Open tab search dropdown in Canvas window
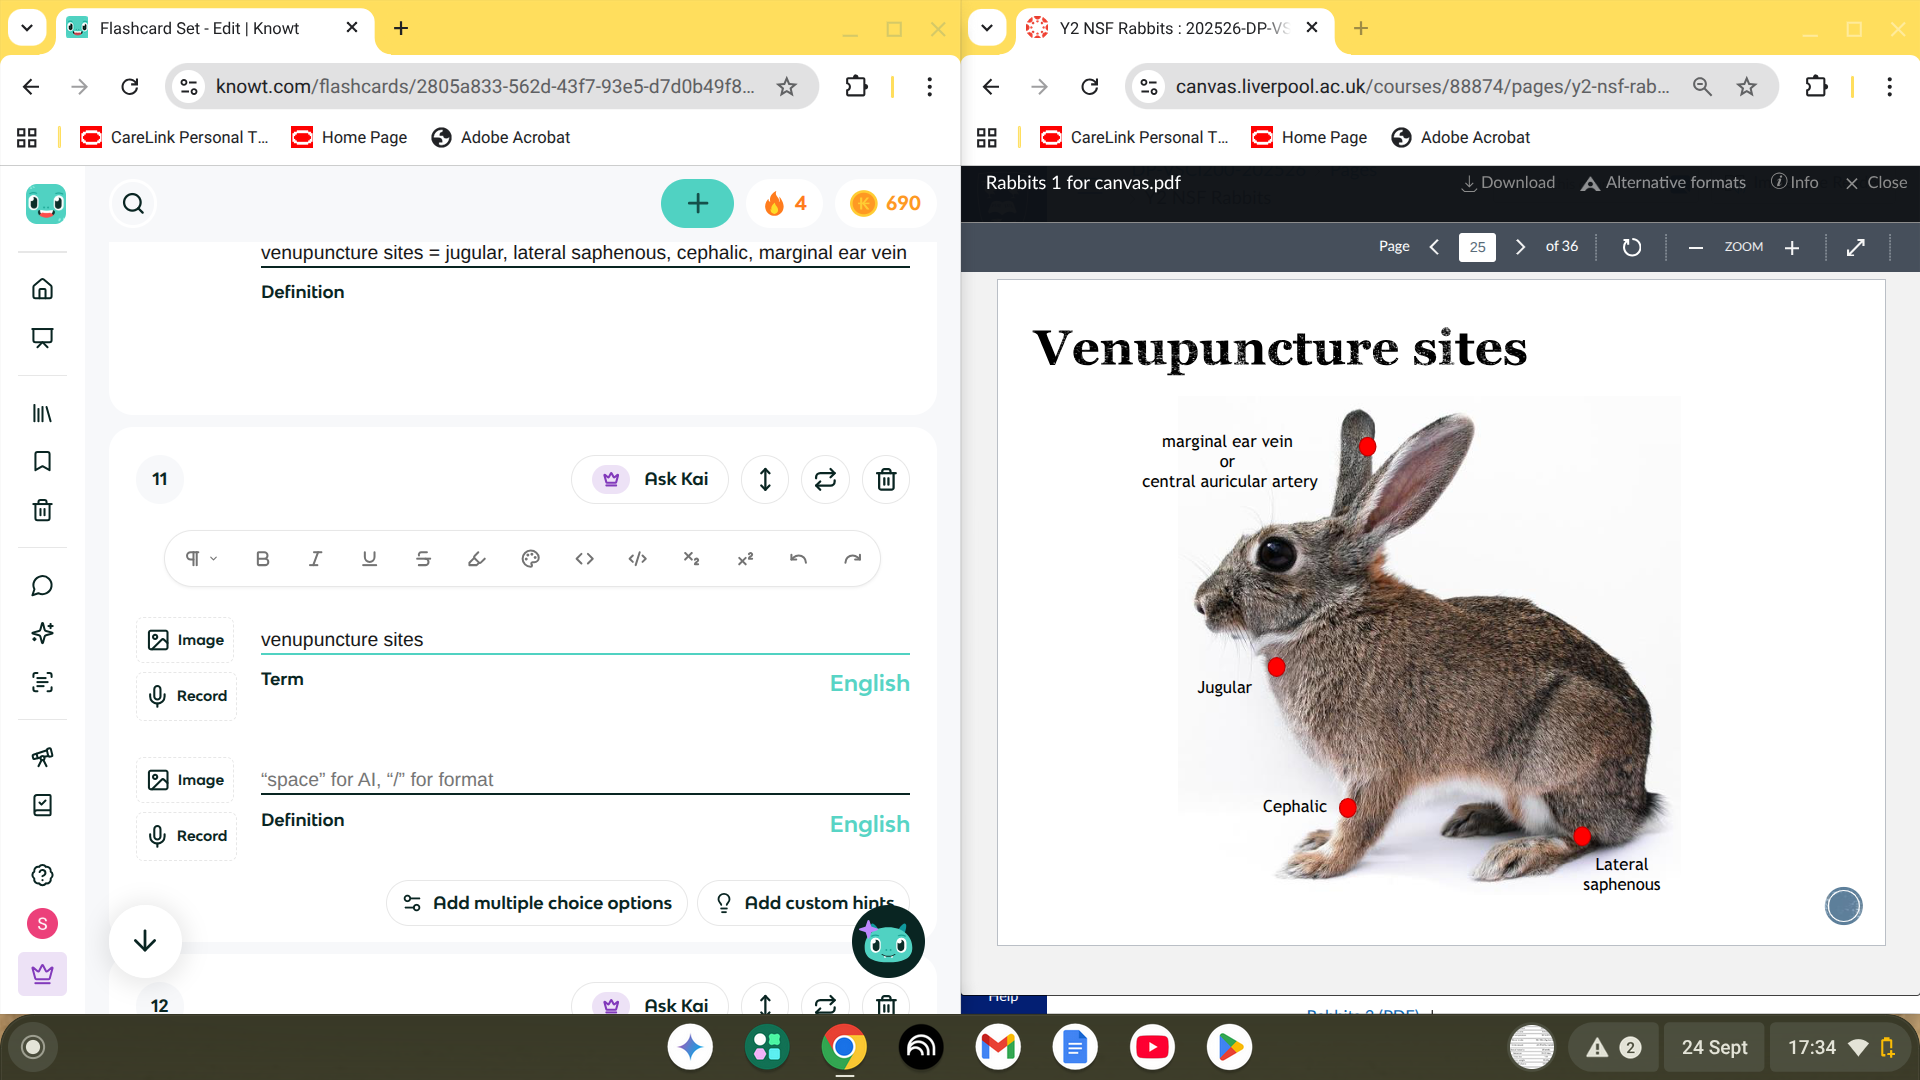1920x1080 pixels. pos(987,28)
